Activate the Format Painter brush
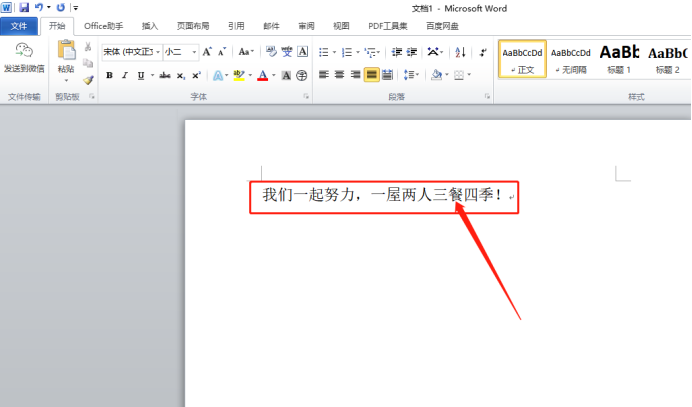The height and width of the screenshot is (407, 692). pos(88,80)
